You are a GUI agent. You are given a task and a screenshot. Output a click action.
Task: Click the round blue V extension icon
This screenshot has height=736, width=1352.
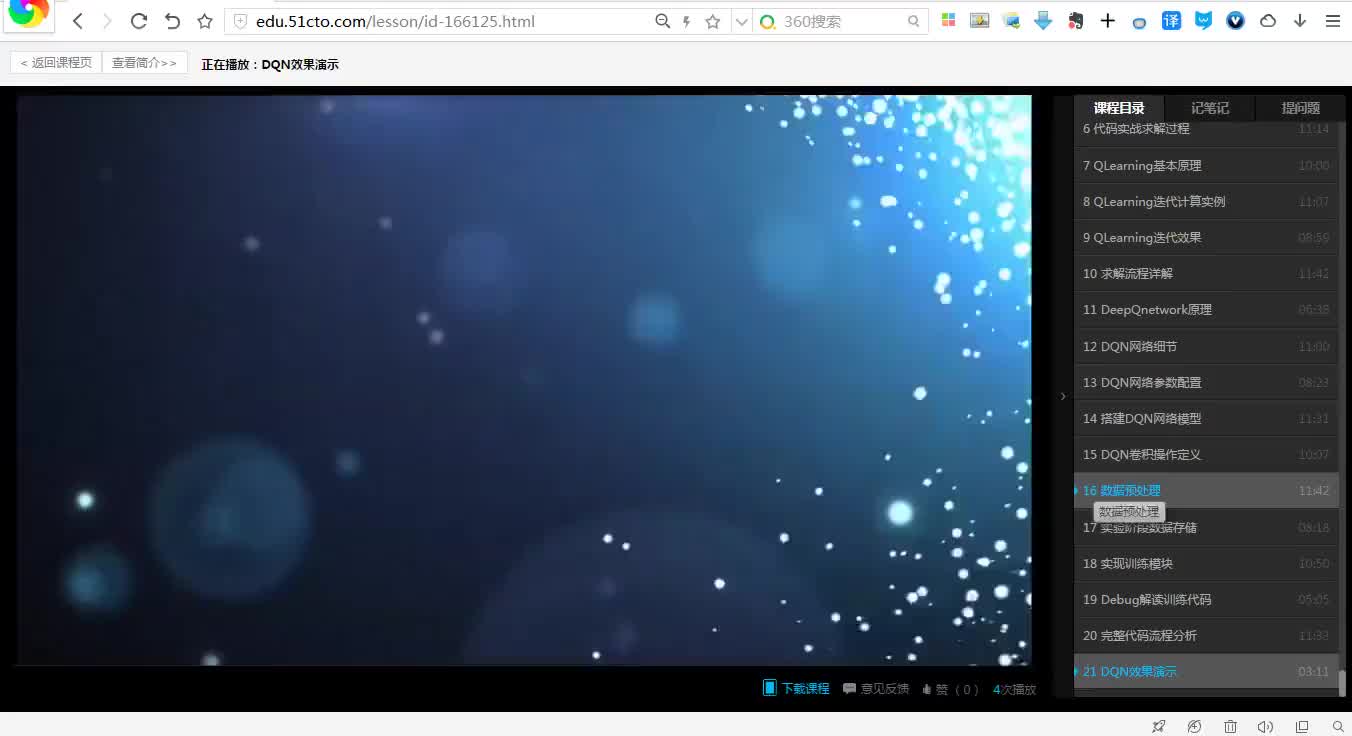click(1235, 20)
